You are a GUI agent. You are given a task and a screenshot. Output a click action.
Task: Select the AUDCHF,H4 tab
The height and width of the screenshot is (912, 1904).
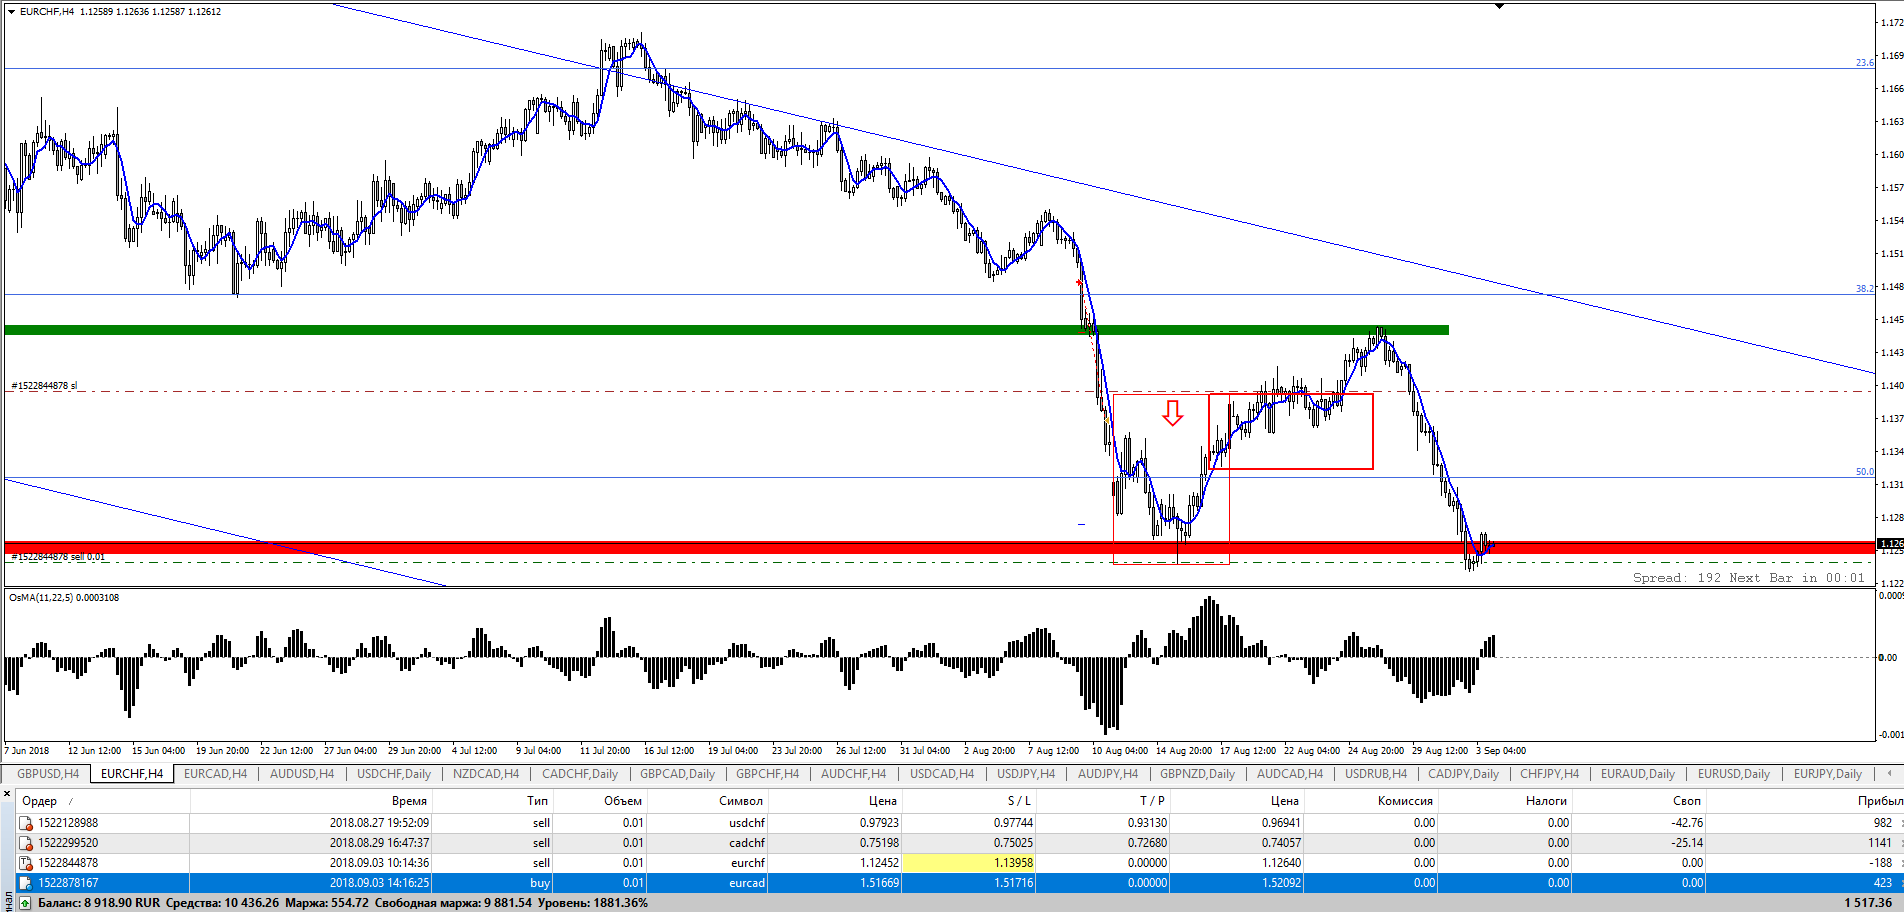click(853, 774)
